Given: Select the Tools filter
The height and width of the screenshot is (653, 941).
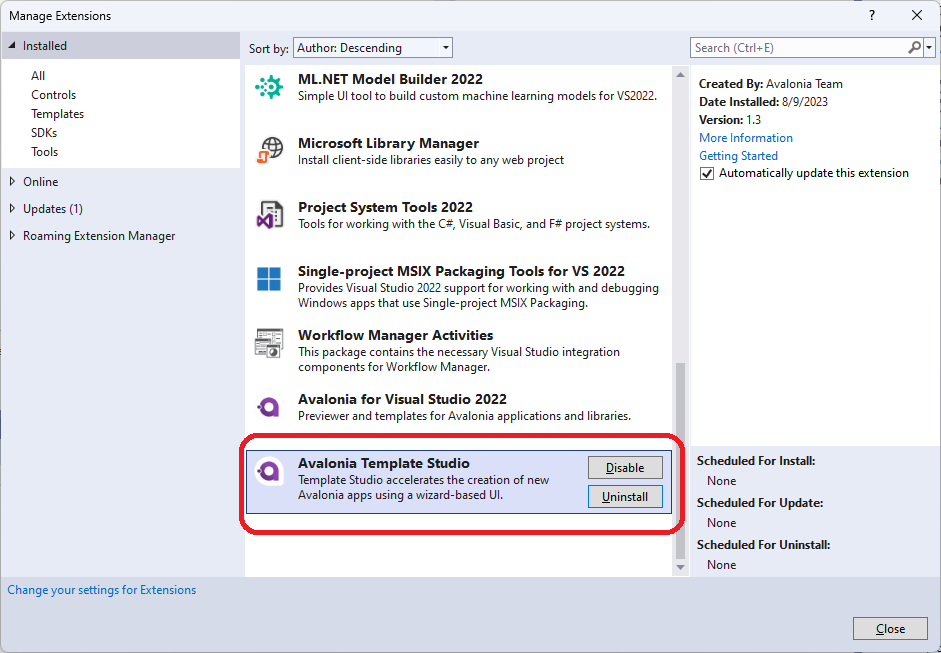Looking at the screenshot, I should [x=44, y=152].
